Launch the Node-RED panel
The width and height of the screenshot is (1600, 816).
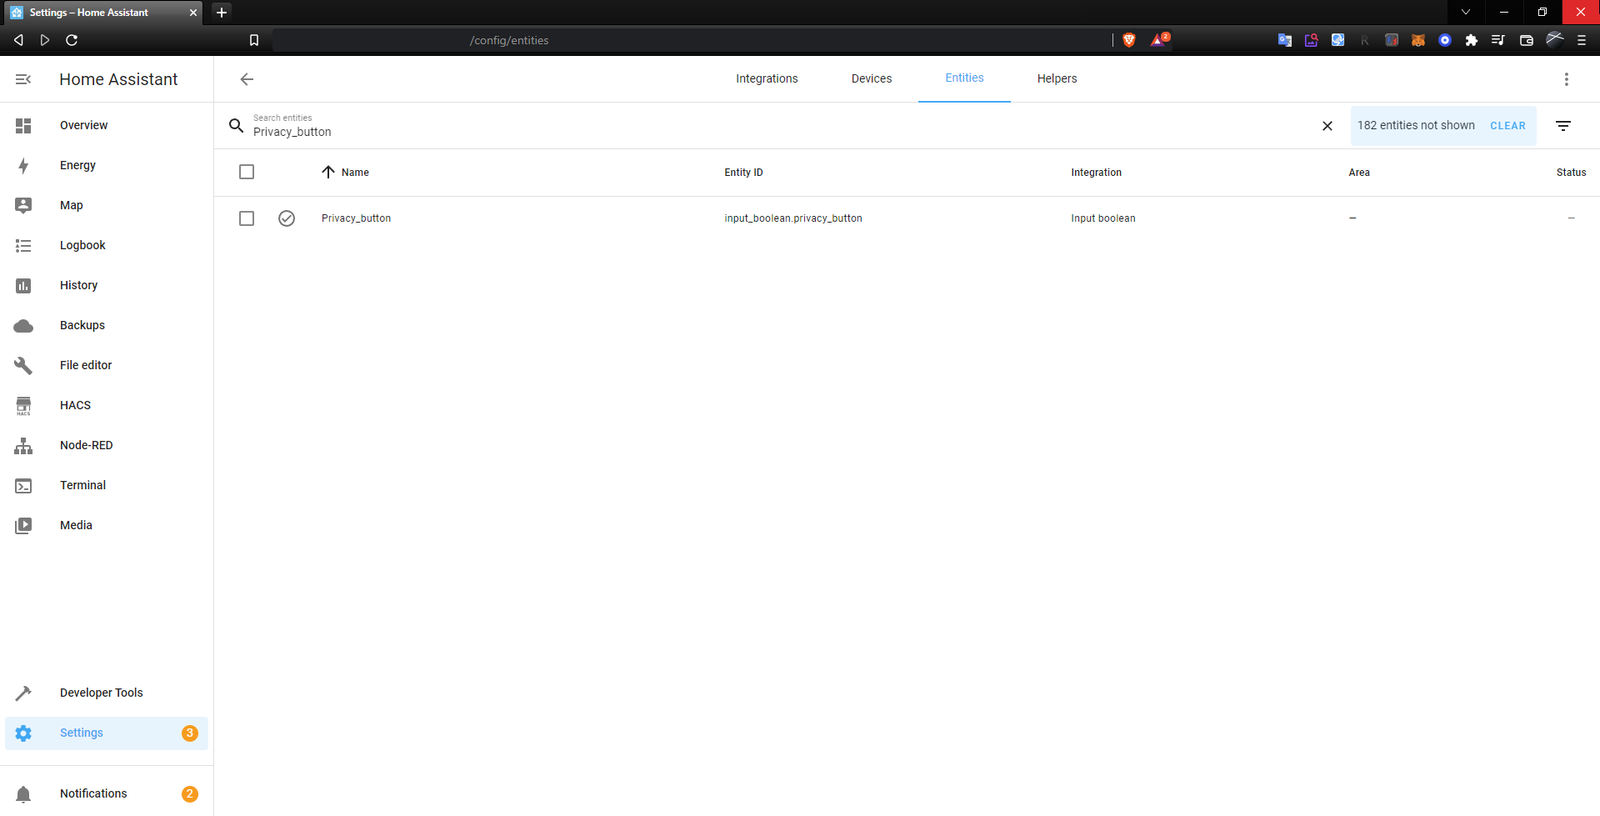pyautogui.click(x=86, y=445)
